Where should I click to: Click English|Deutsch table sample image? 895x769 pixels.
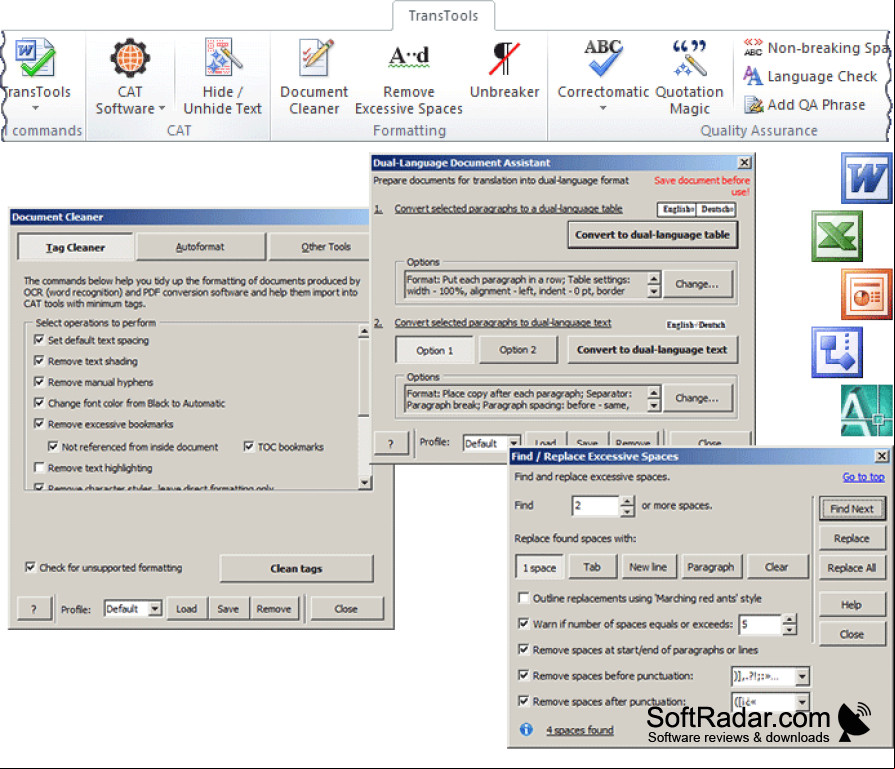(x=696, y=210)
